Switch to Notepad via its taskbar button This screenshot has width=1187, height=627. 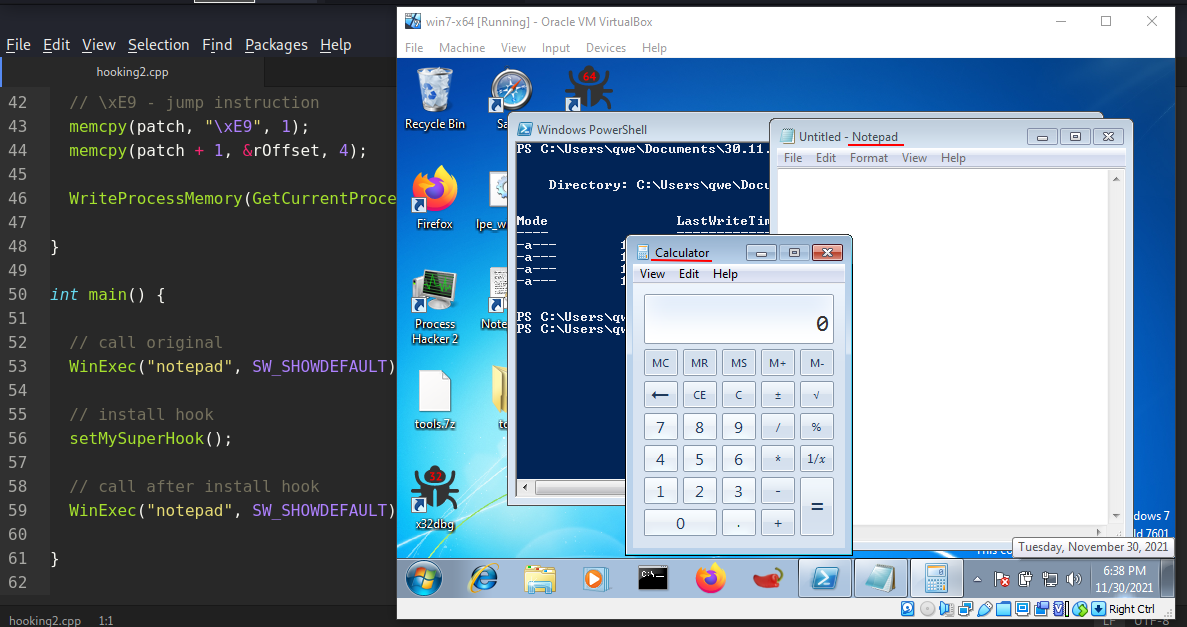[x=880, y=579]
